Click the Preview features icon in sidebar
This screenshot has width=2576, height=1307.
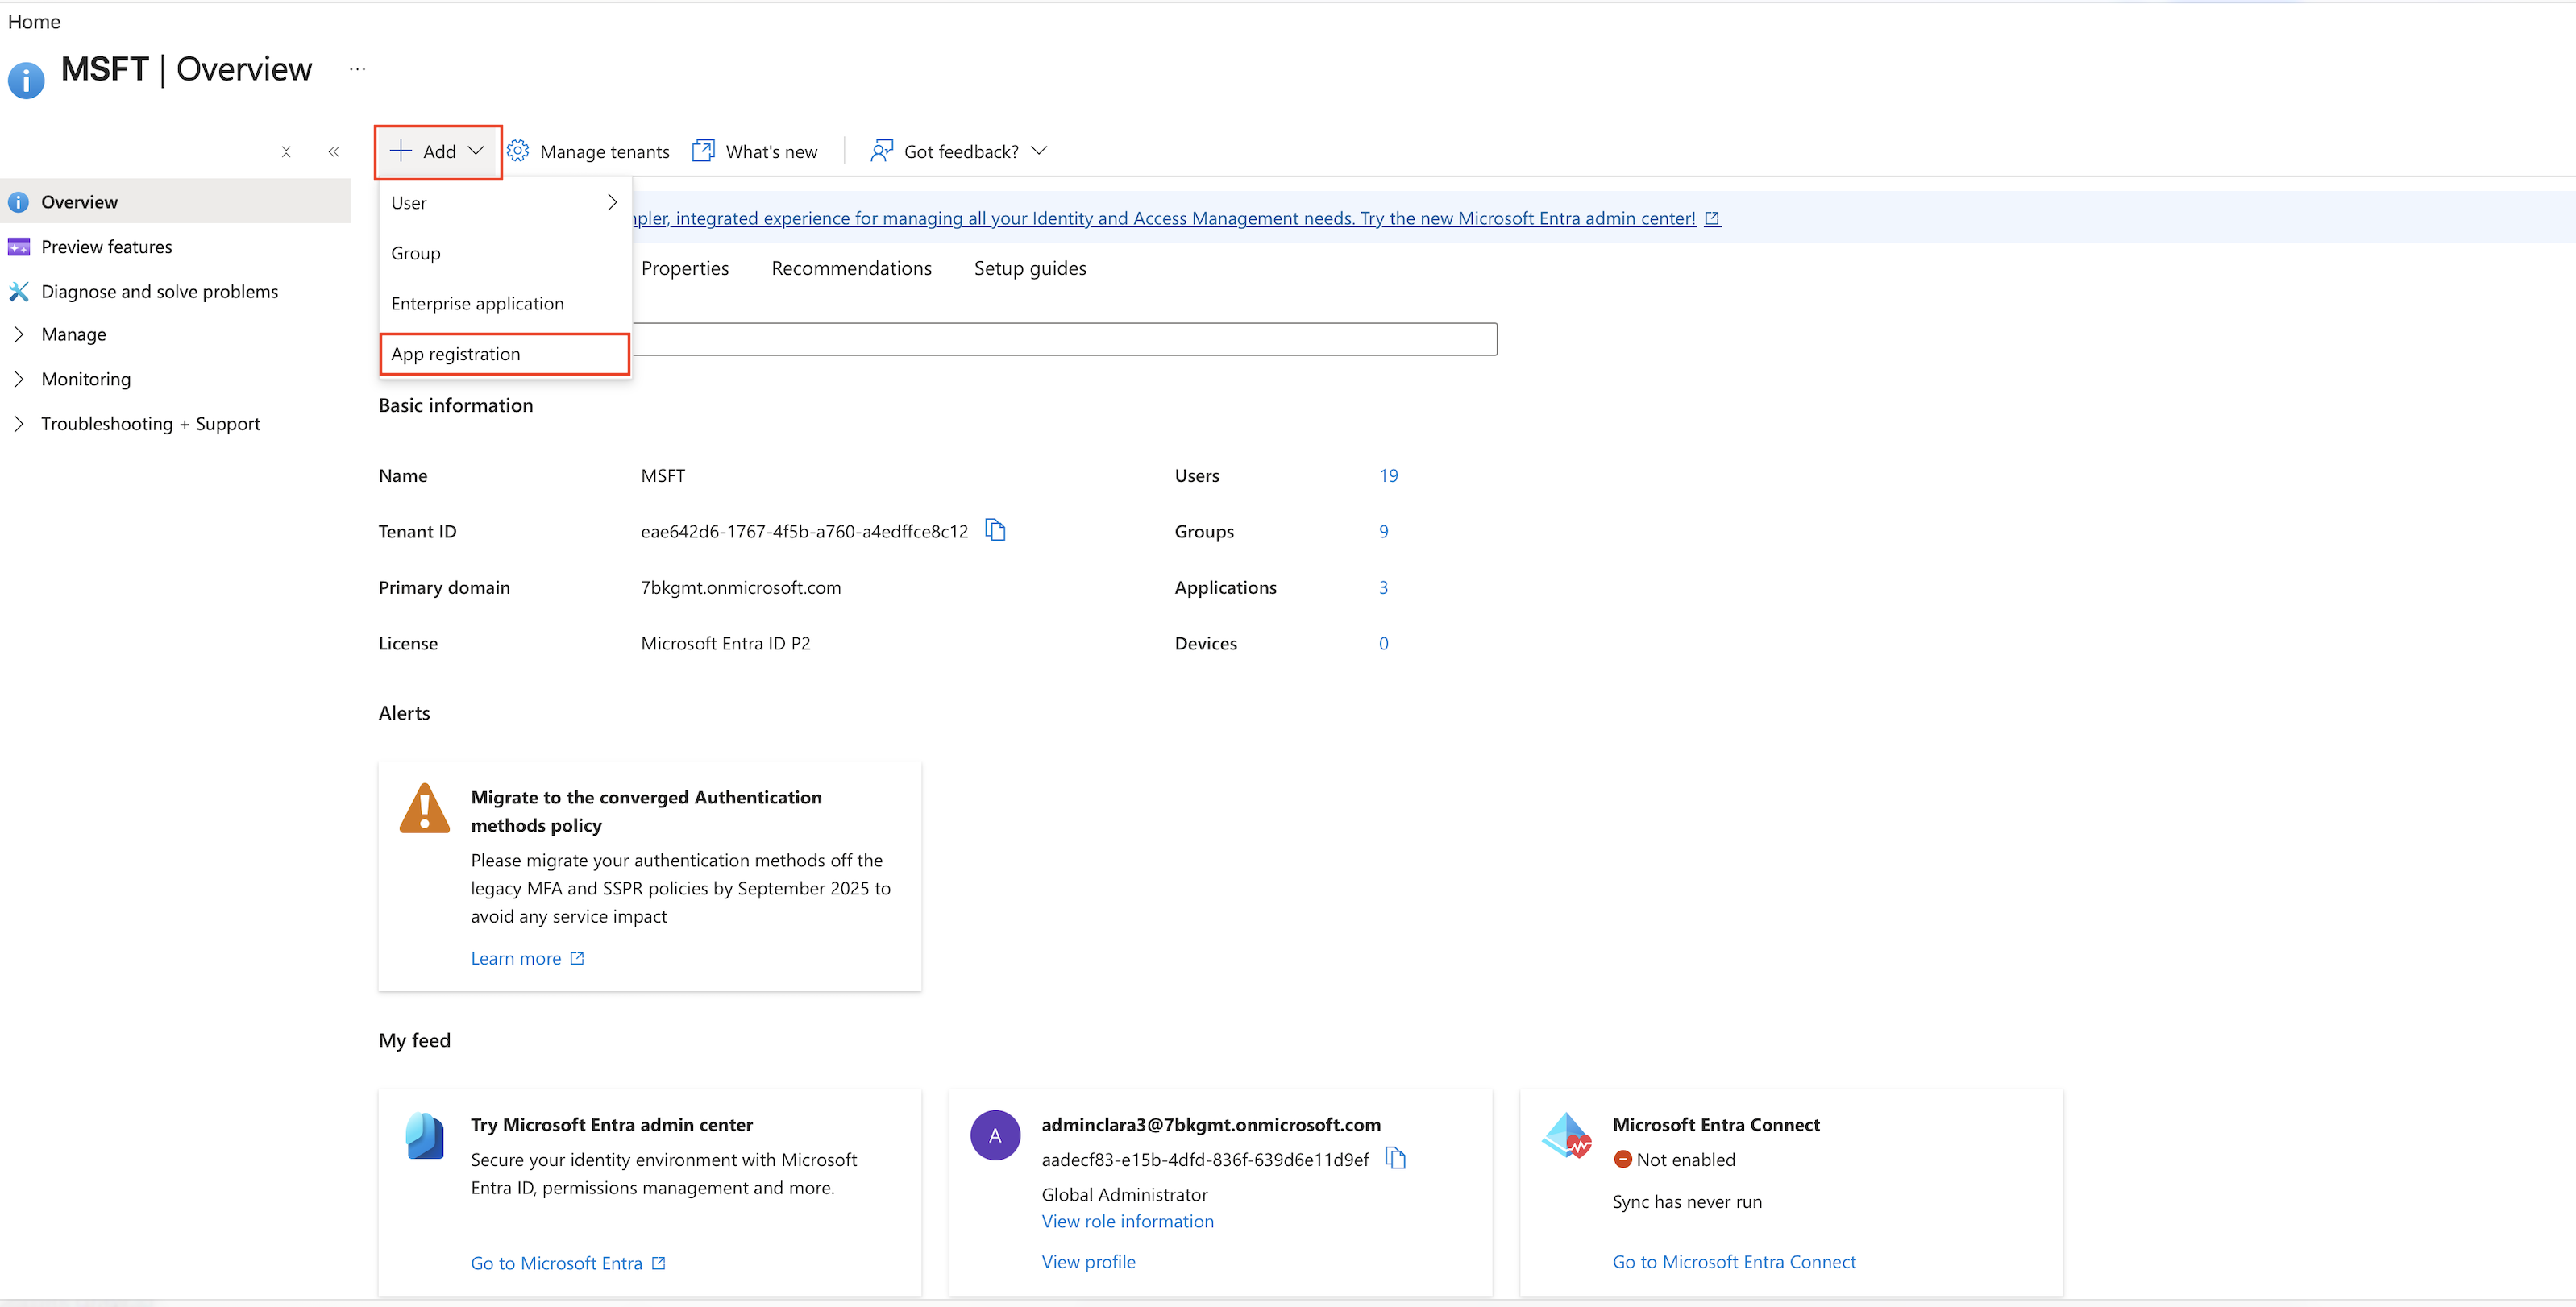click(19, 246)
